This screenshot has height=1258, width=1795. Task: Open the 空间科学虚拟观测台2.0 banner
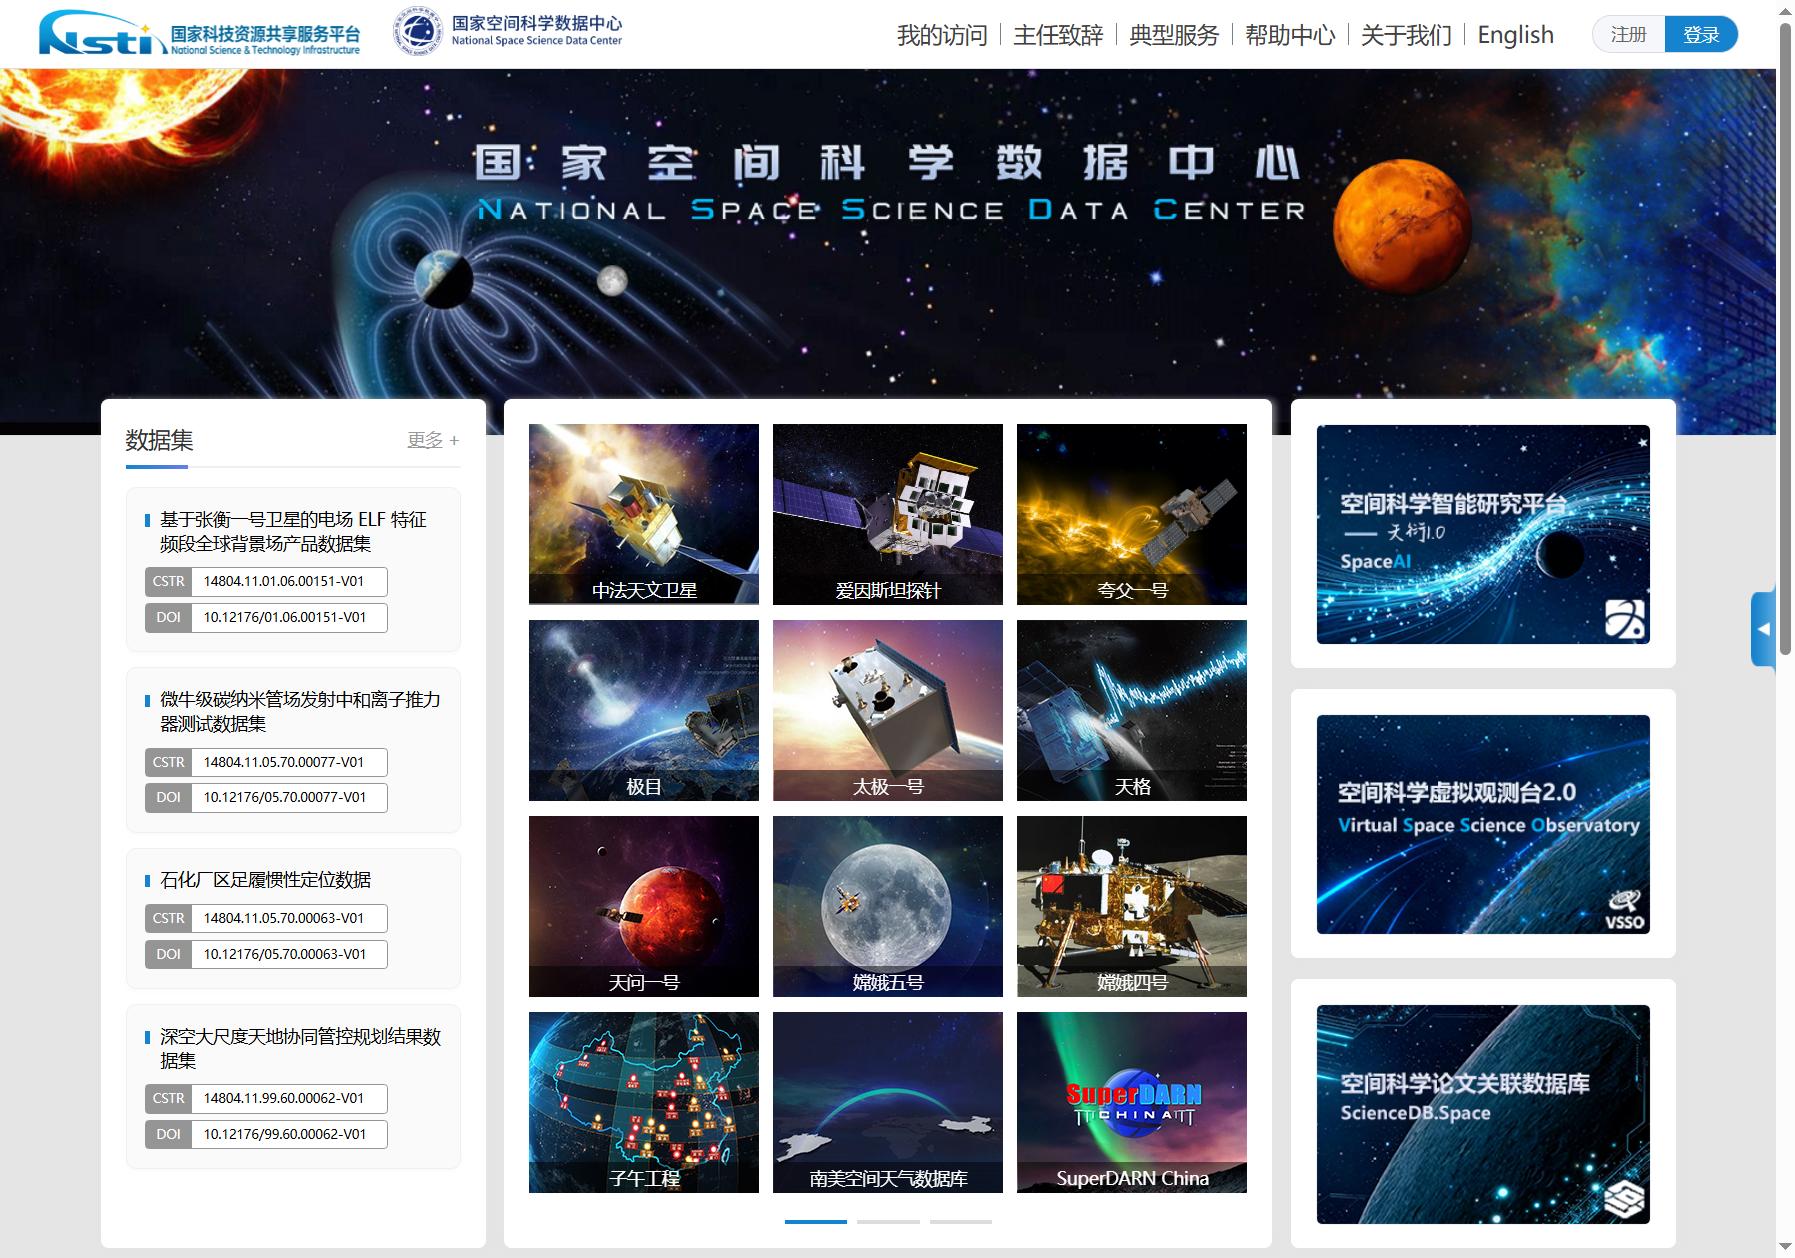tap(1483, 824)
